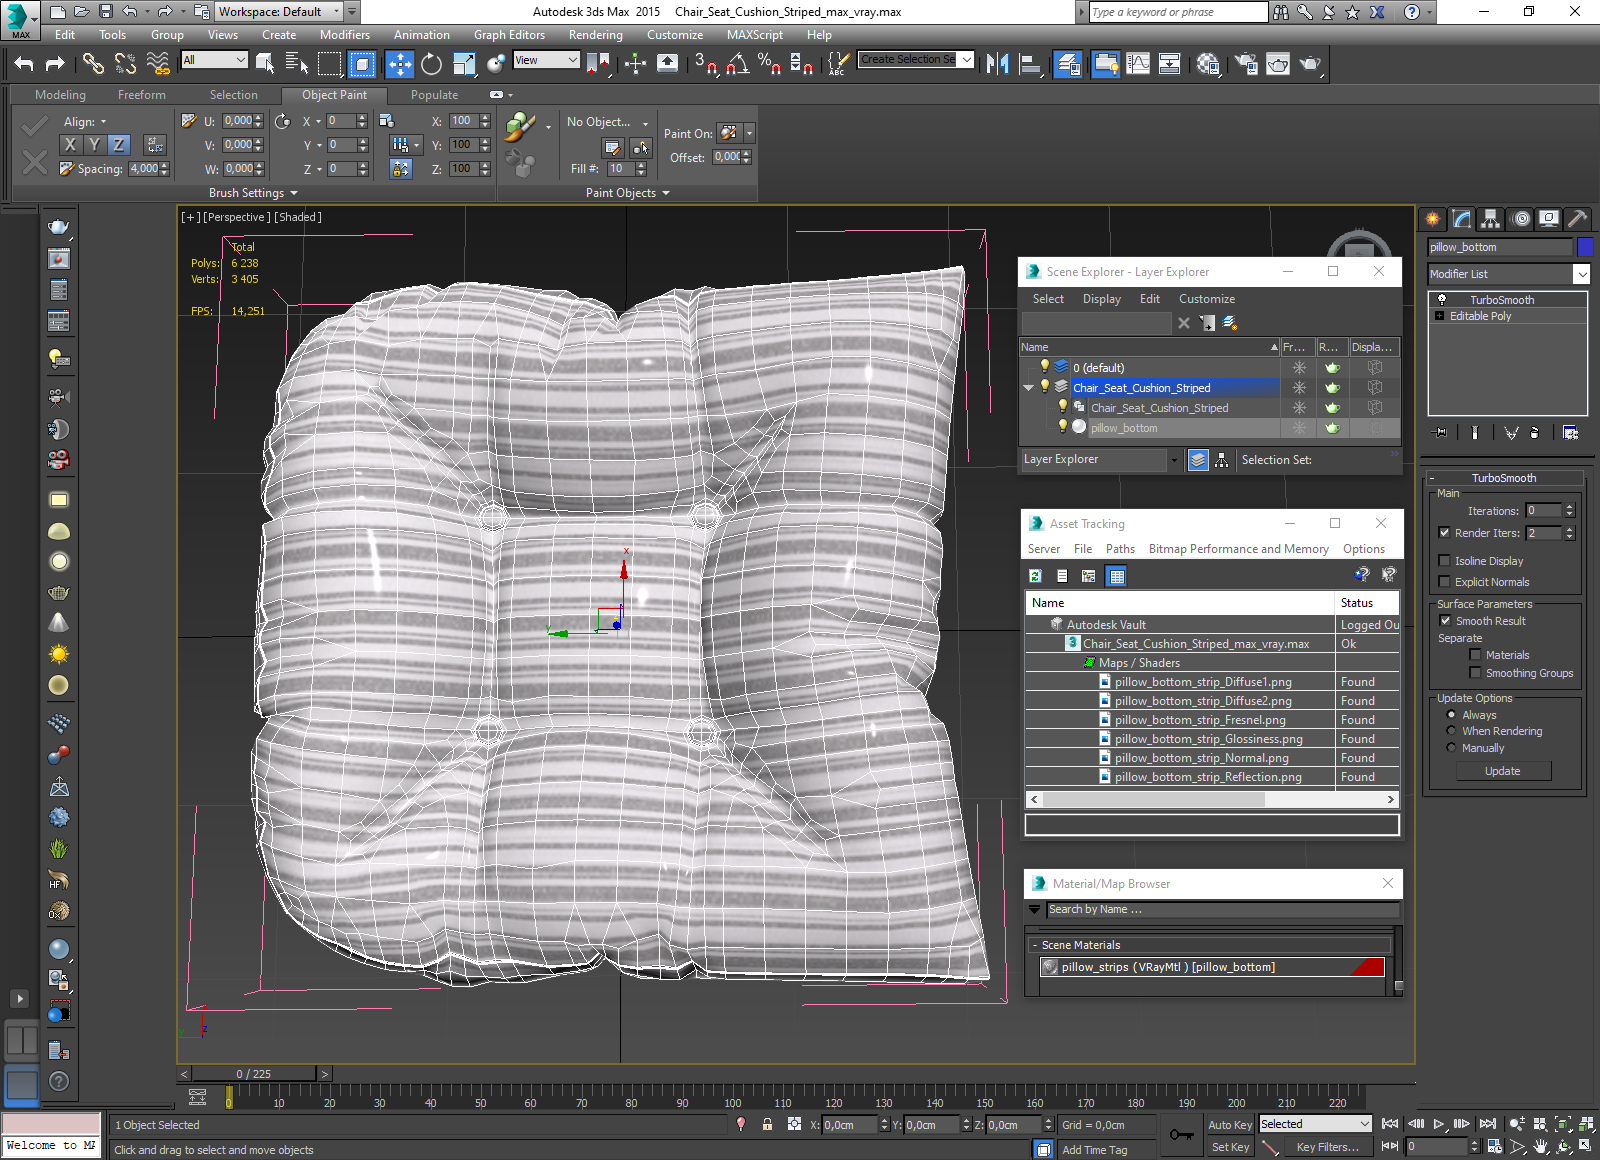Open the Utilities command panel tab

coord(1577,218)
